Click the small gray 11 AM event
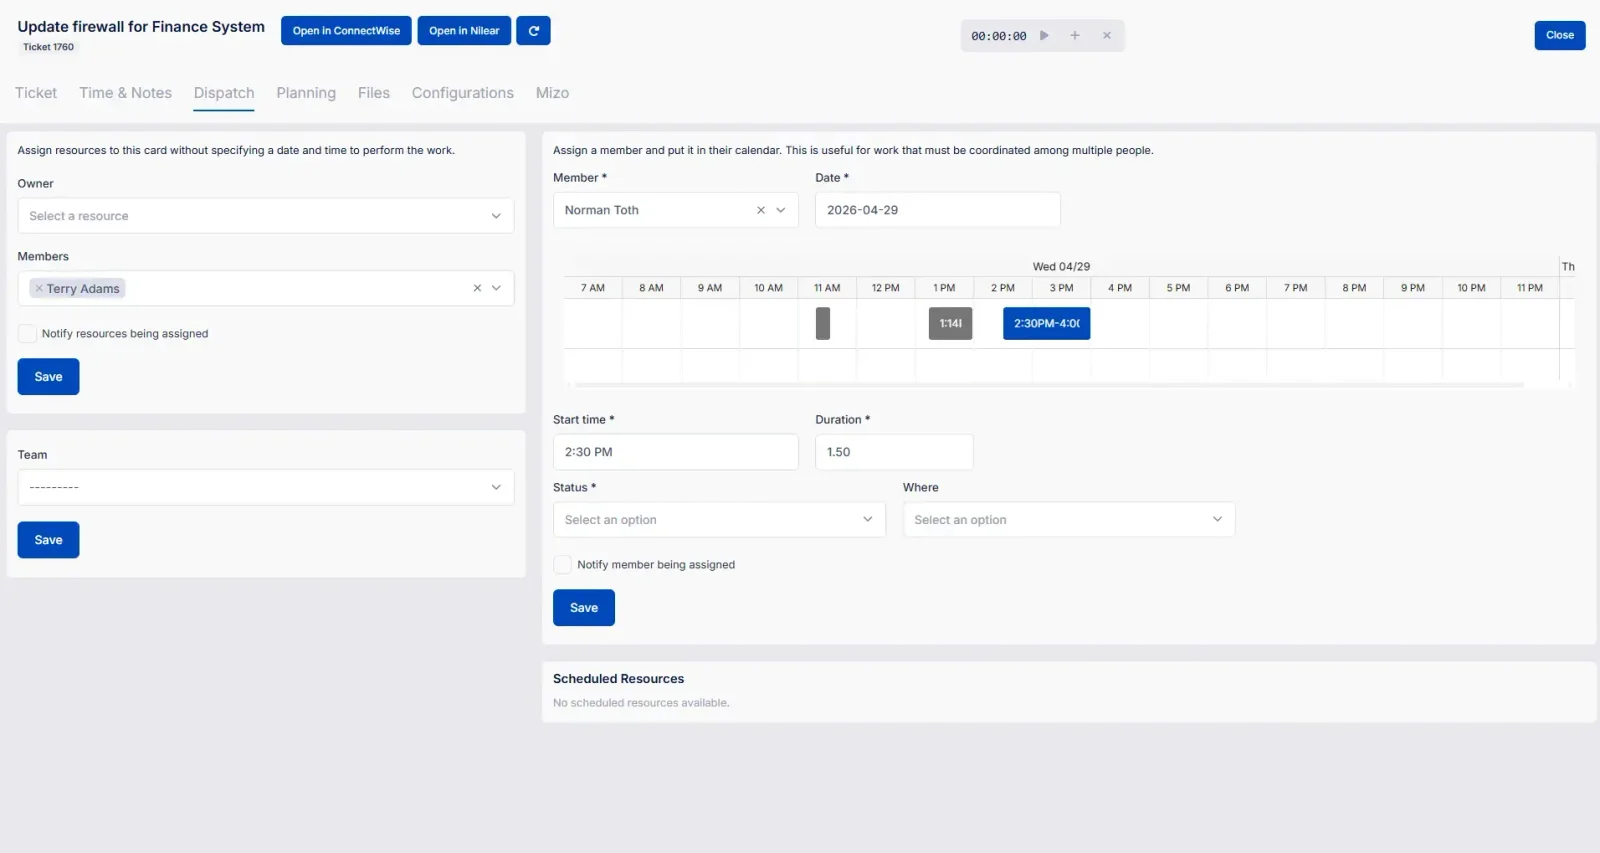Screen dimensions: 1600x853 [823, 323]
